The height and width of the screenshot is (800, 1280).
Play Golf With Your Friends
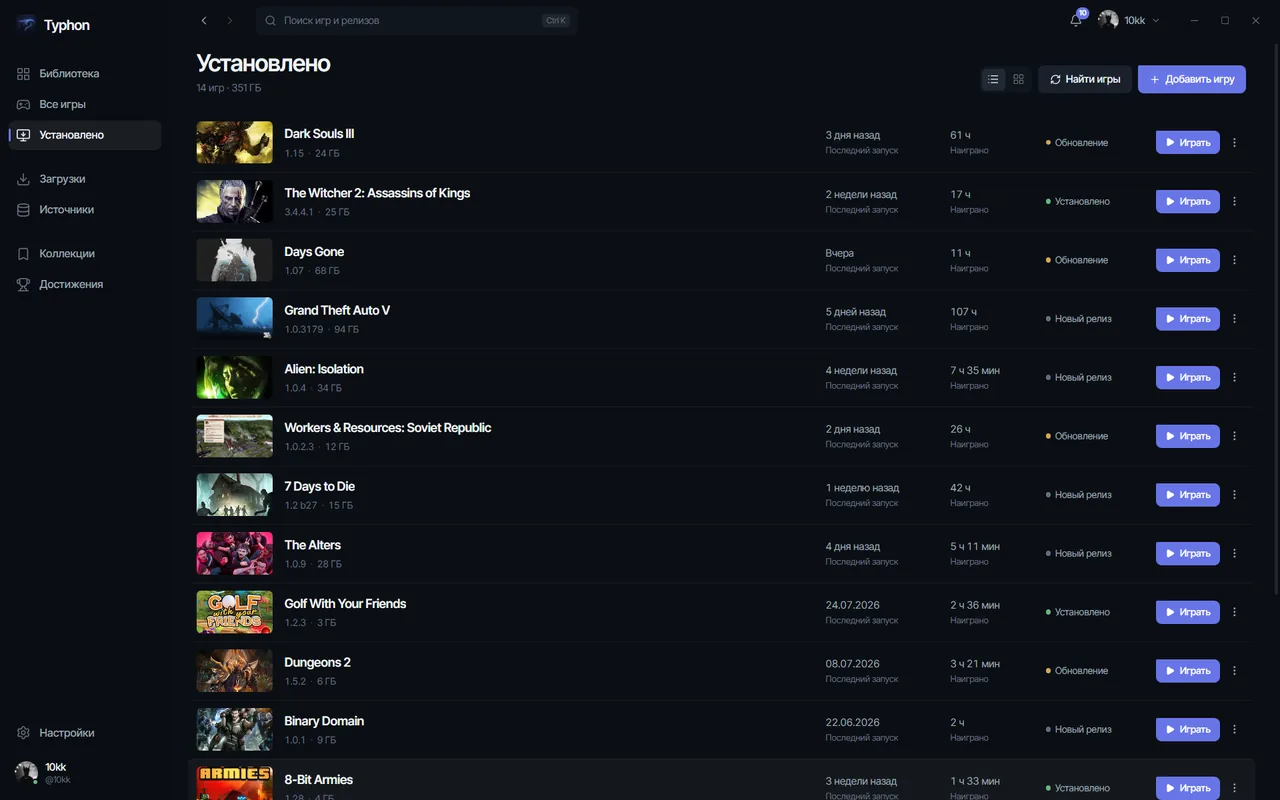pos(1188,612)
